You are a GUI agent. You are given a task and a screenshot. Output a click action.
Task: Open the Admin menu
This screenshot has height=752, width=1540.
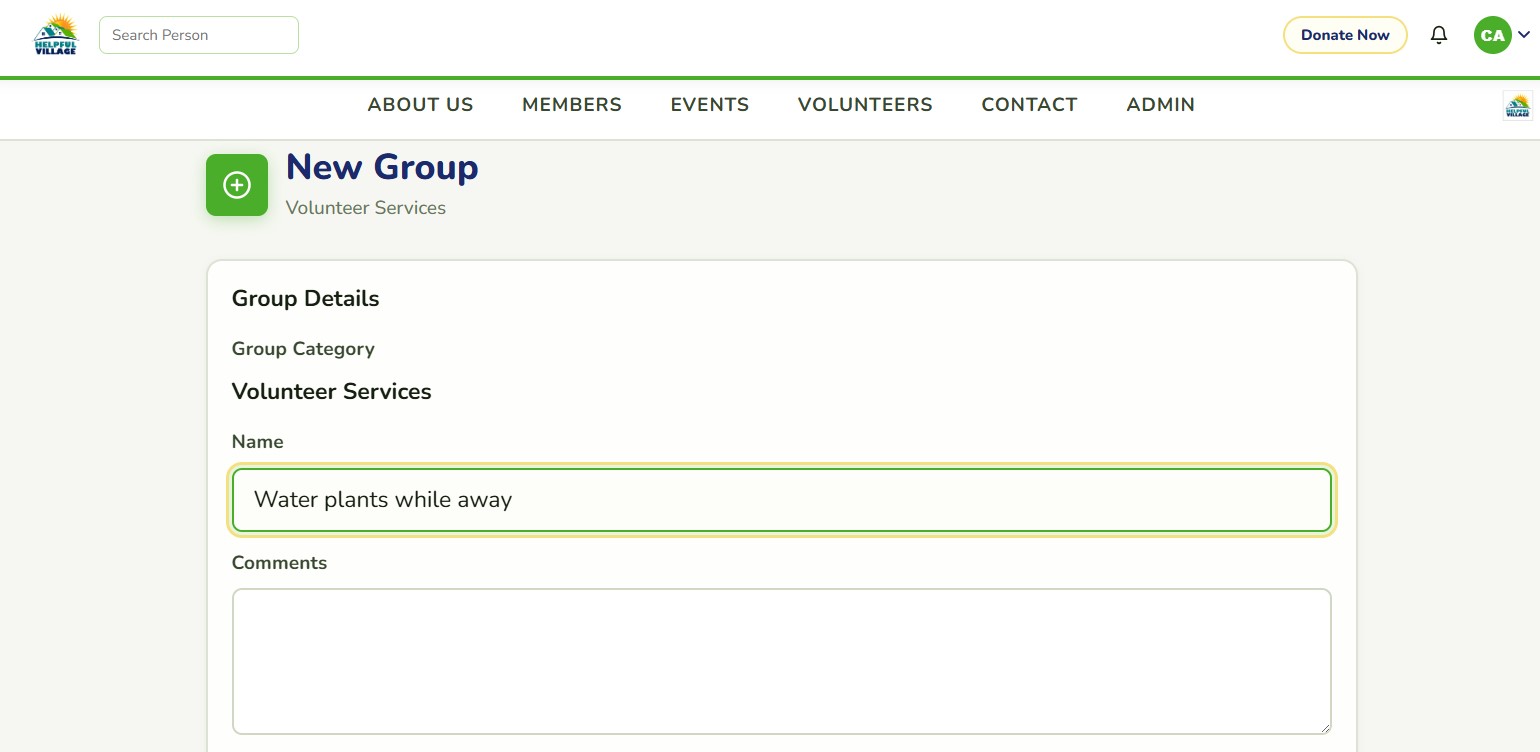pyautogui.click(x=1160, y=105)
